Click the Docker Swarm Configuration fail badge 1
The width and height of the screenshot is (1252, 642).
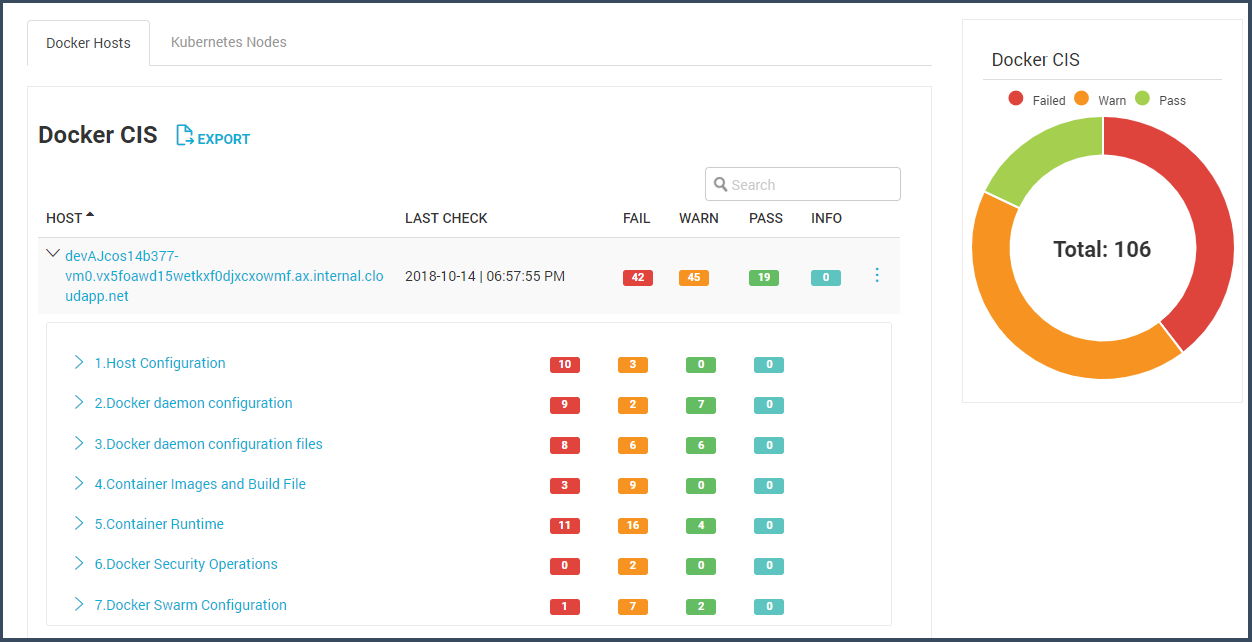coord(565,606)
